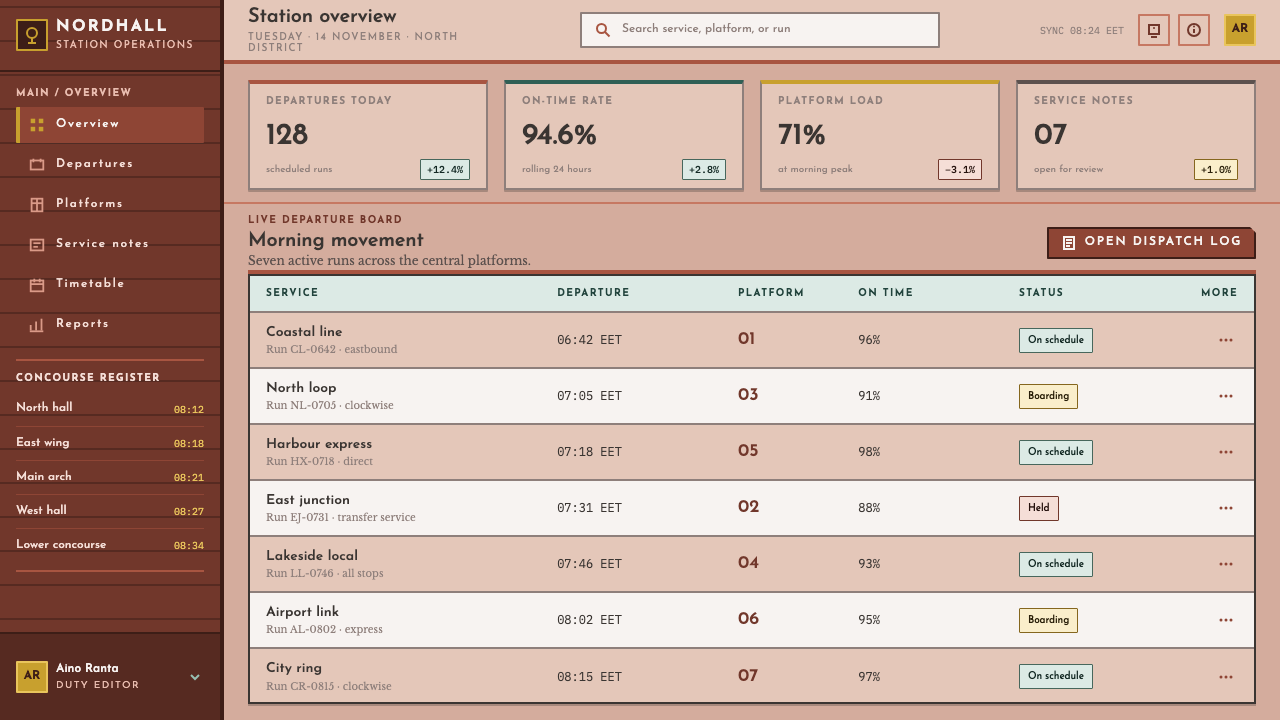Screen dimensions: 1280x720
Task: Open the Departures Today card
Action: (368, 136)
